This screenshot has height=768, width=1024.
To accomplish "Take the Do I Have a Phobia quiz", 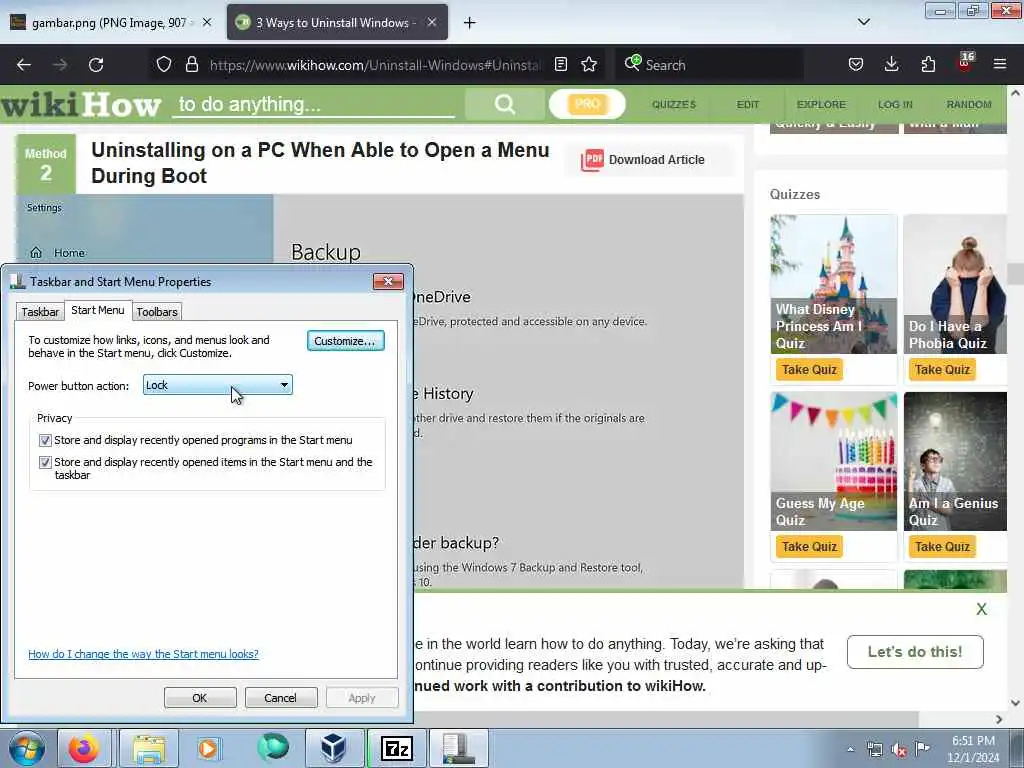I will pos(942,370).
